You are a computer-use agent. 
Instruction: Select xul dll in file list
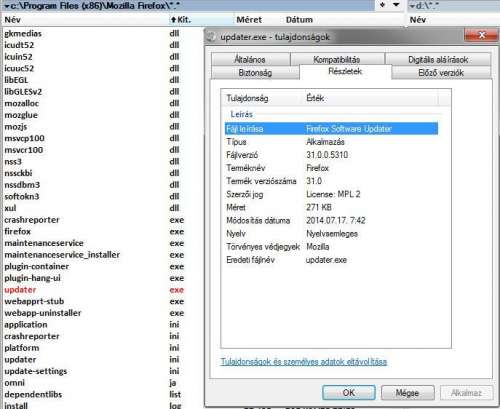point(10,208)
